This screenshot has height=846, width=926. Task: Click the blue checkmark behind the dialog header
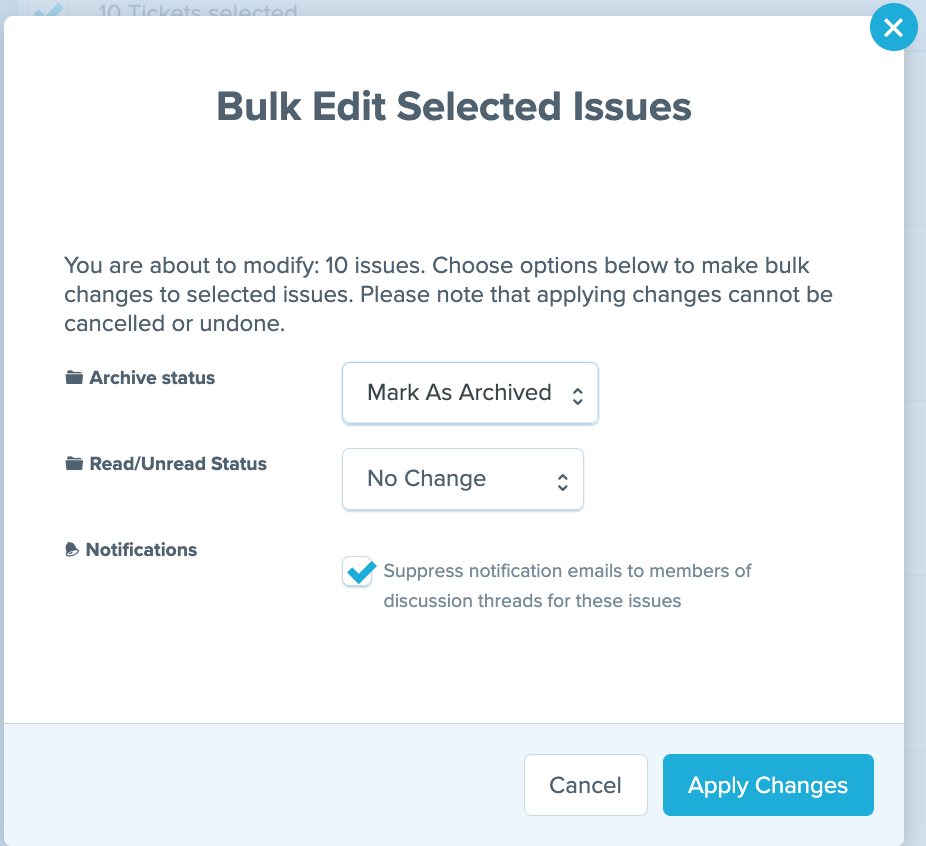[48, 9]
